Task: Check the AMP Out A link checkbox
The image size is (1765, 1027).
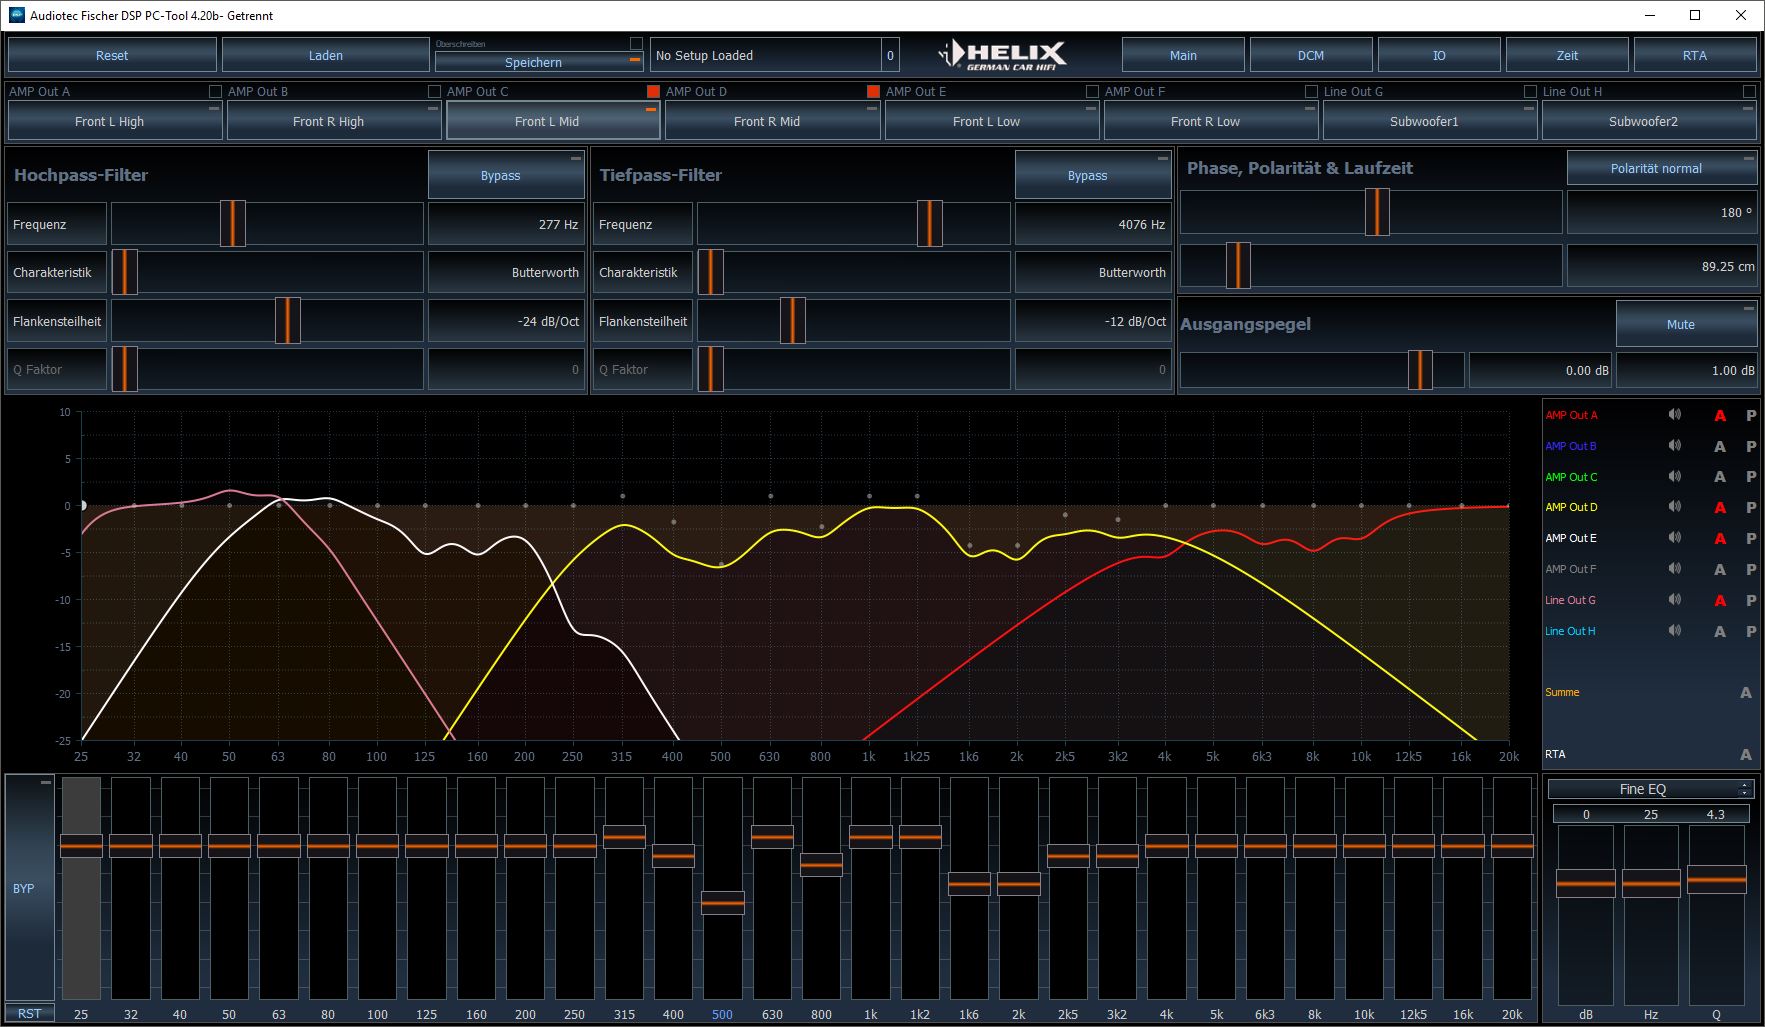Action: pos(215,92)
